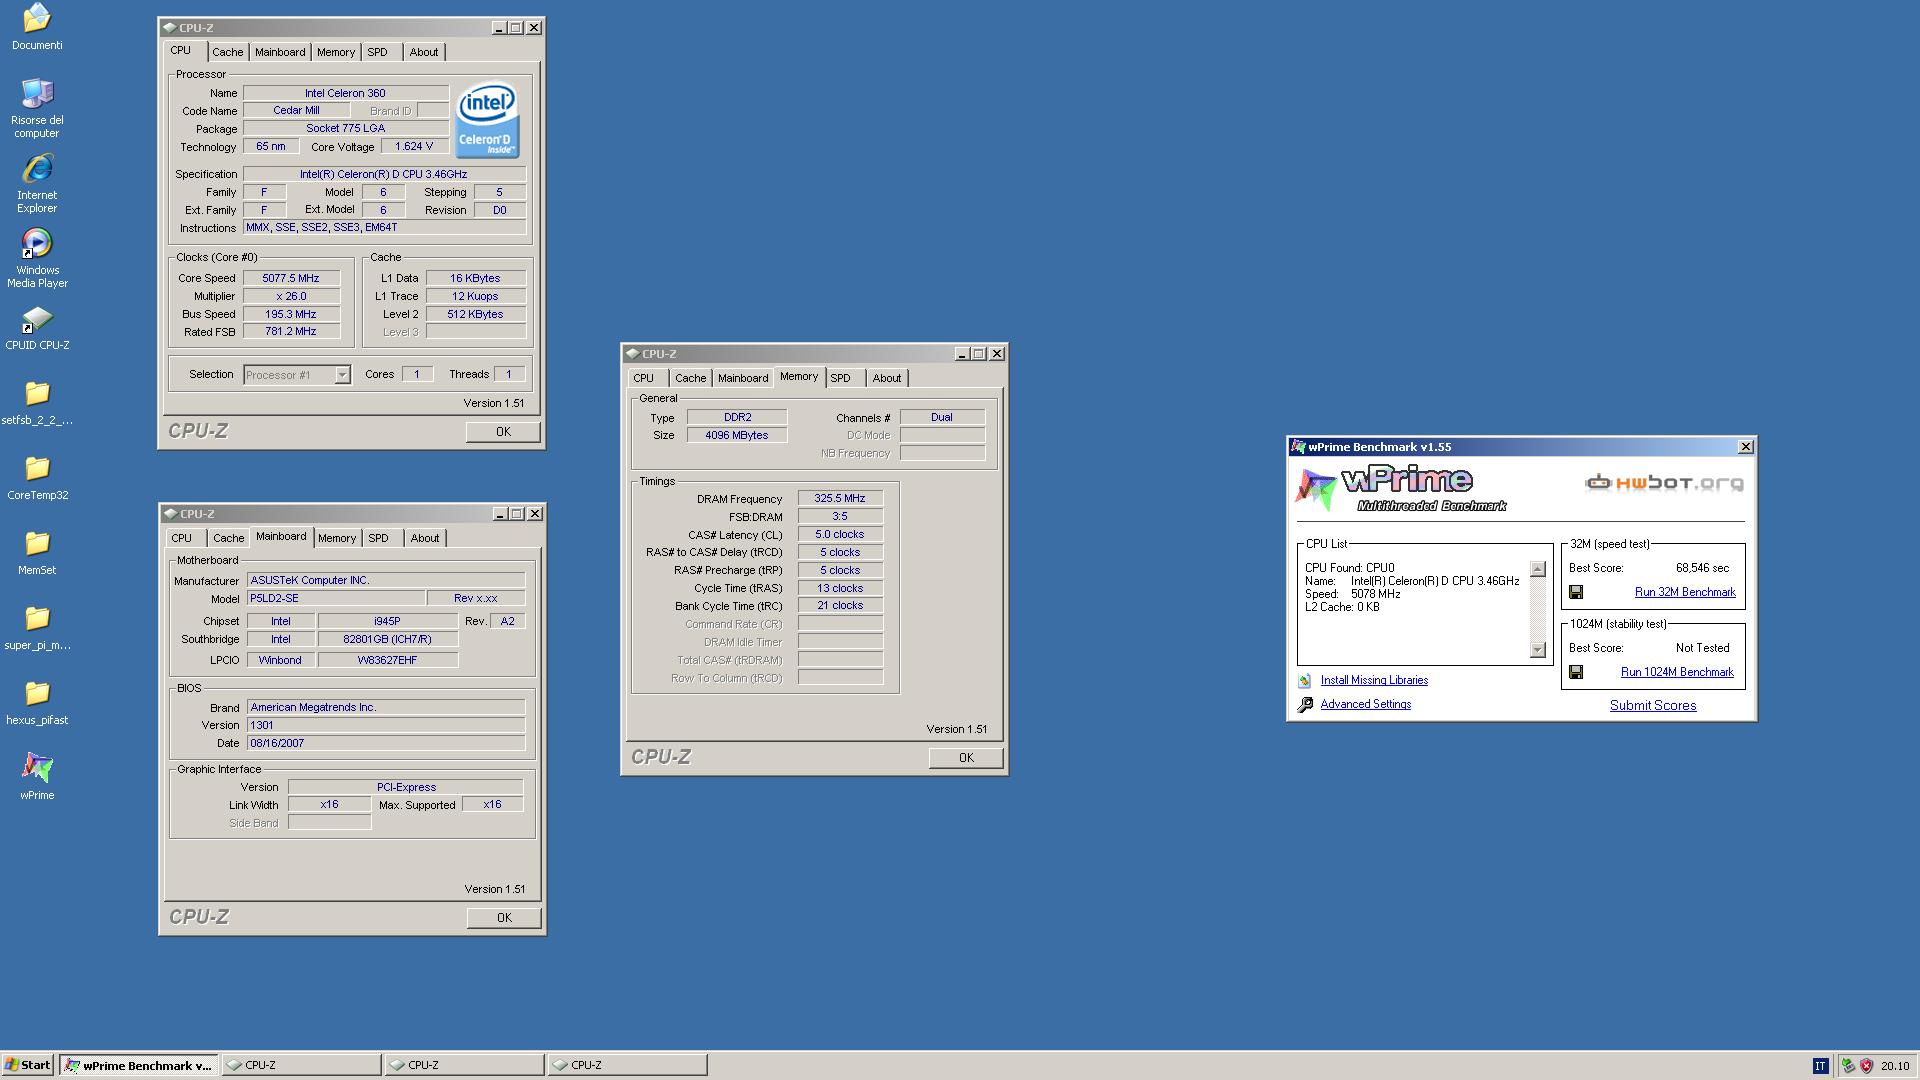Click the Start button
This screenshot has width=1920, height=1080.
coord(28,1065)
